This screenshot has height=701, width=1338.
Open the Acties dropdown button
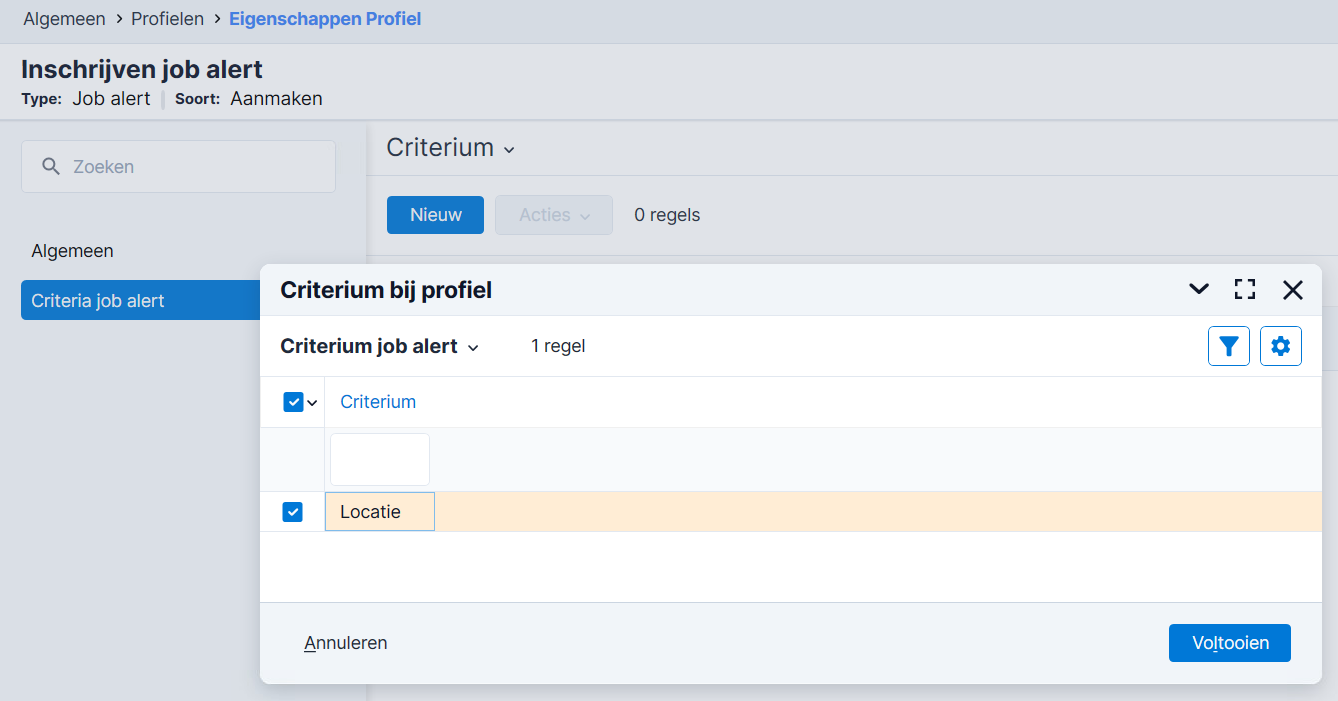point(554,215)
